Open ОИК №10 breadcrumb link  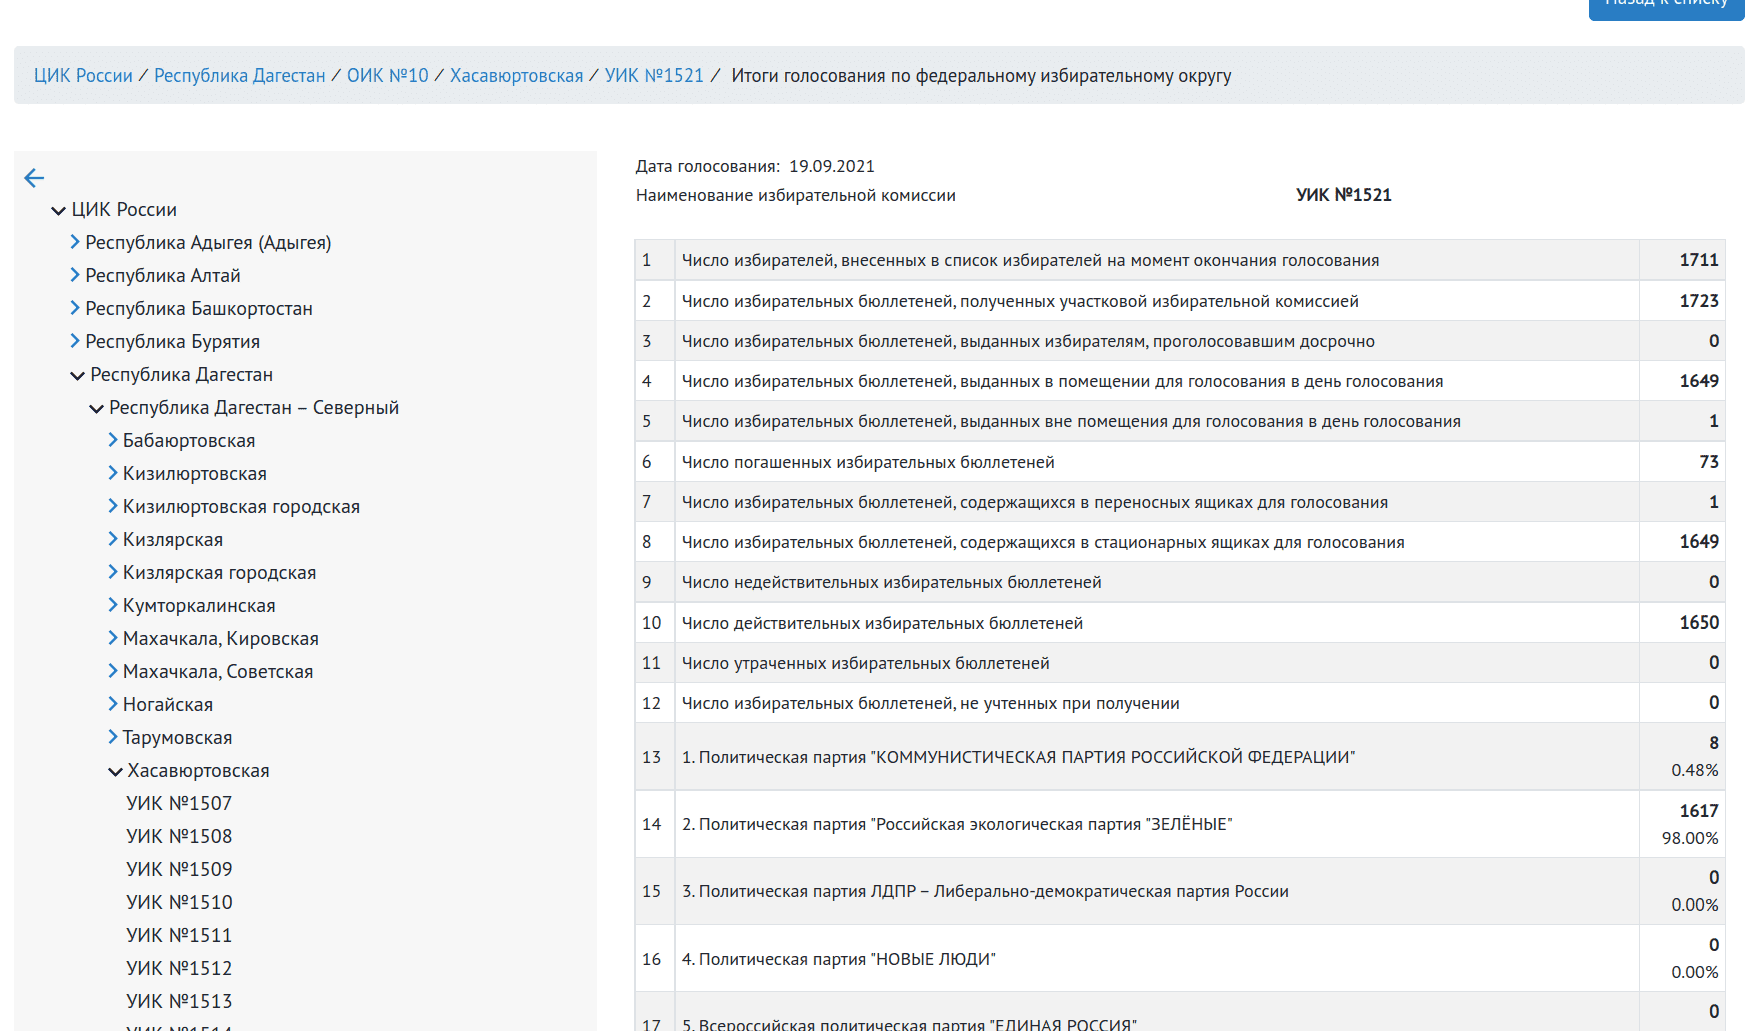[x=388, y=76]
